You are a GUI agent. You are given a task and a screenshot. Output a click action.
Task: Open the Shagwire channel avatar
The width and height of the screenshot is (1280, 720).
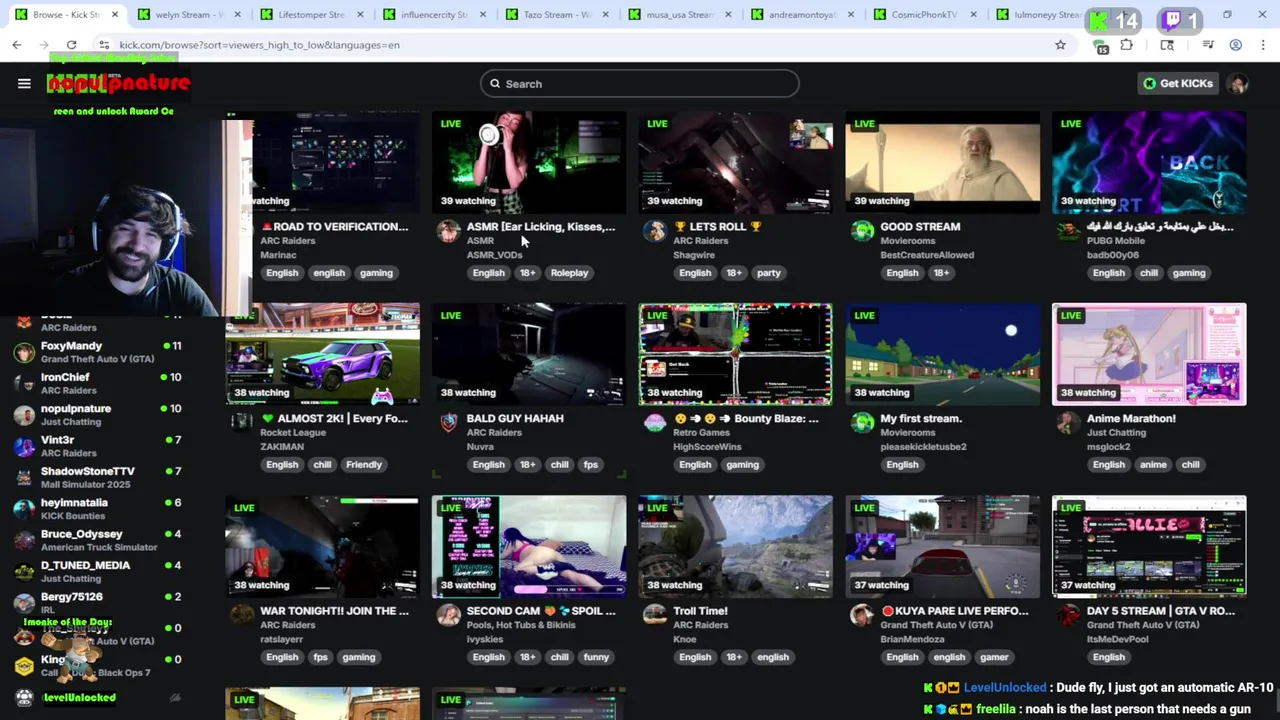(655, 232)
